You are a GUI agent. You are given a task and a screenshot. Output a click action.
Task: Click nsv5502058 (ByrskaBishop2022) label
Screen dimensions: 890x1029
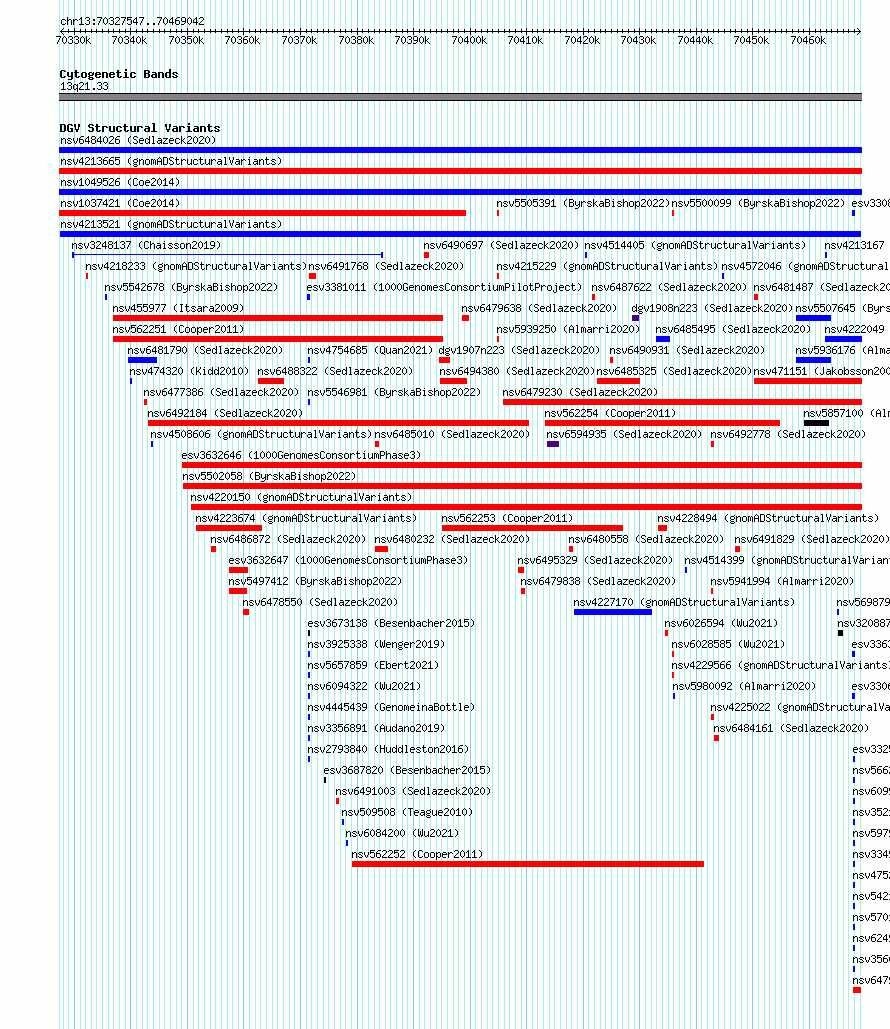(x=269, y=476)
